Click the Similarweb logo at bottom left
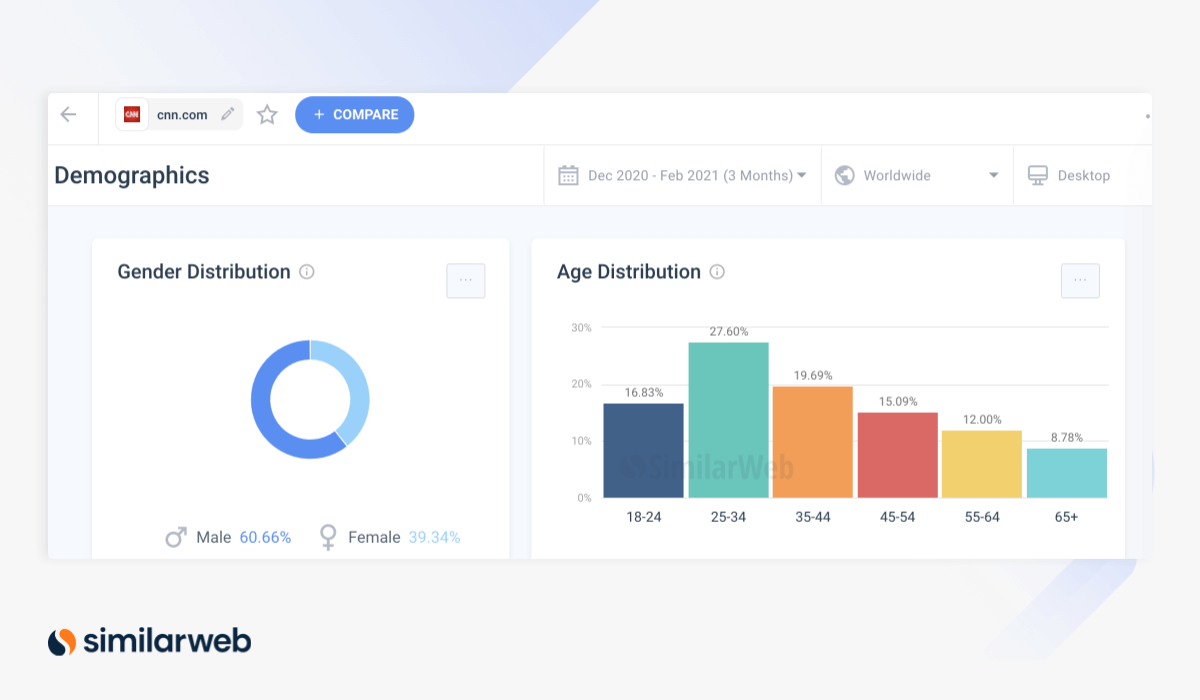The width and height of the screenshot is (1200, 700). (150, 641)
